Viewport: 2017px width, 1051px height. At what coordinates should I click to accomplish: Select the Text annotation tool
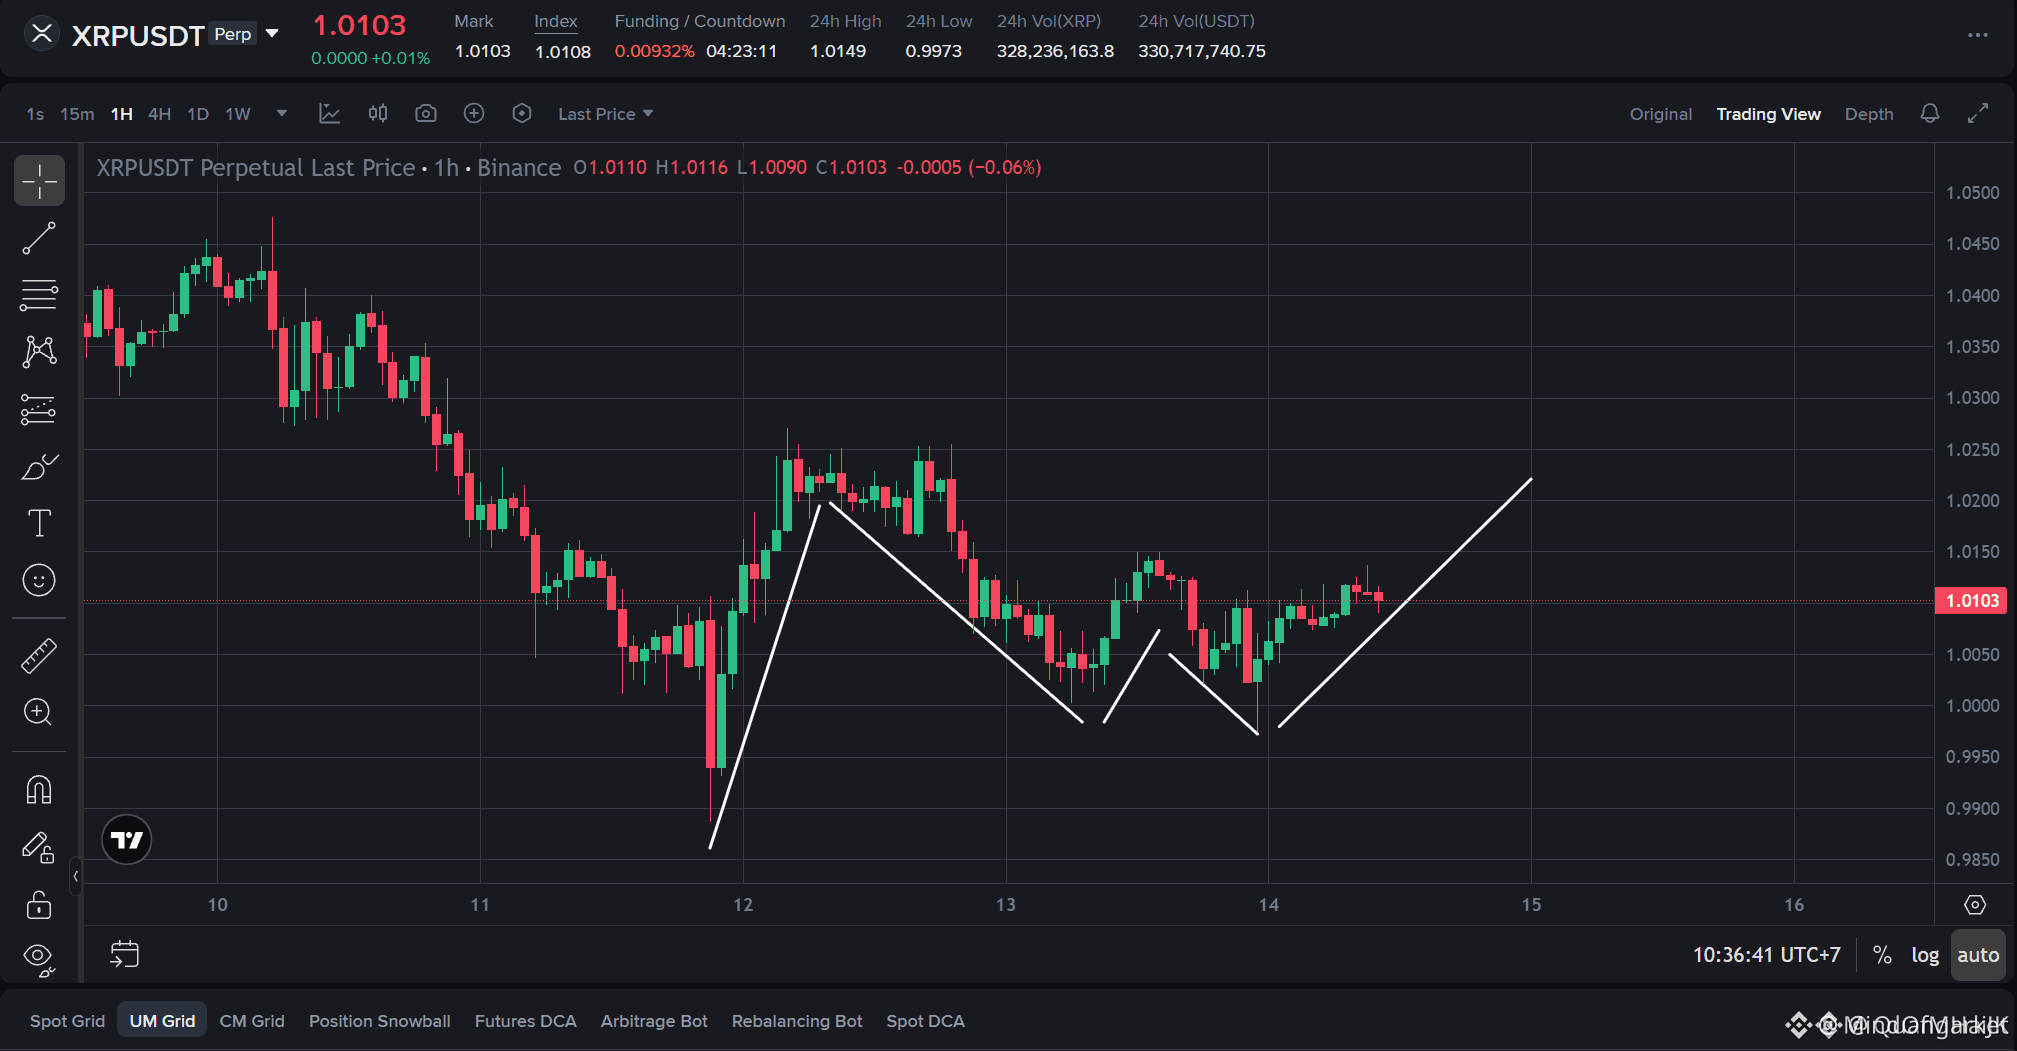click(x=39, y=523)
